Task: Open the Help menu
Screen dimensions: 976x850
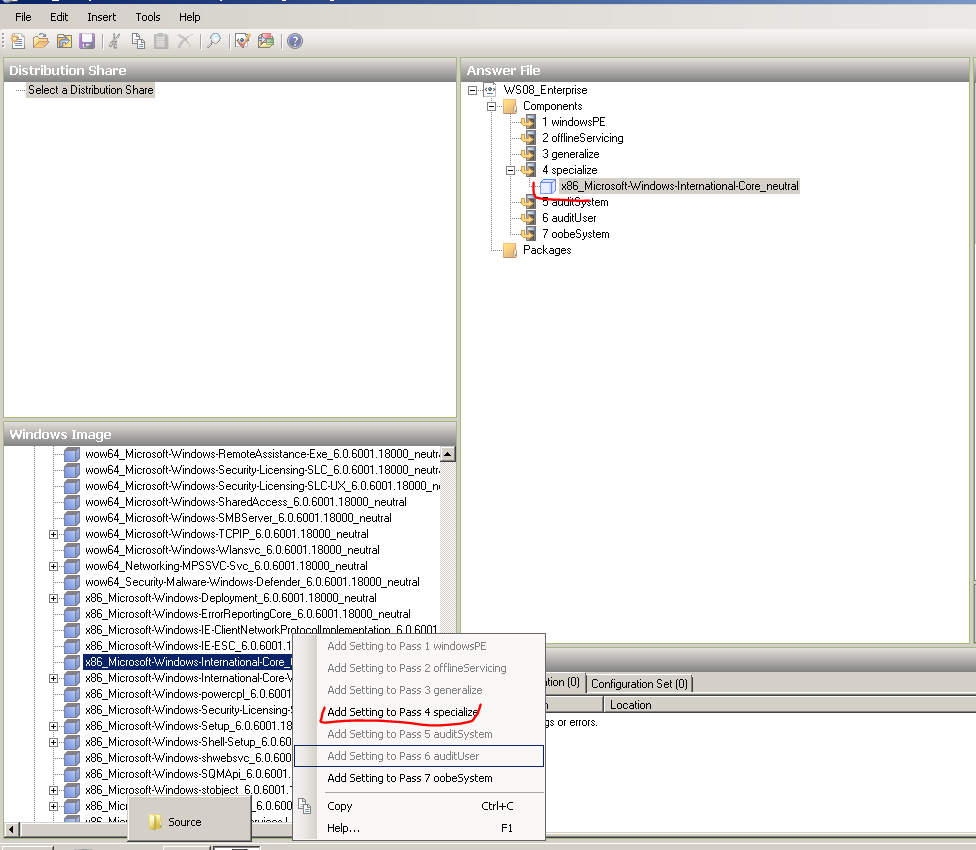Action: point(190,17)
